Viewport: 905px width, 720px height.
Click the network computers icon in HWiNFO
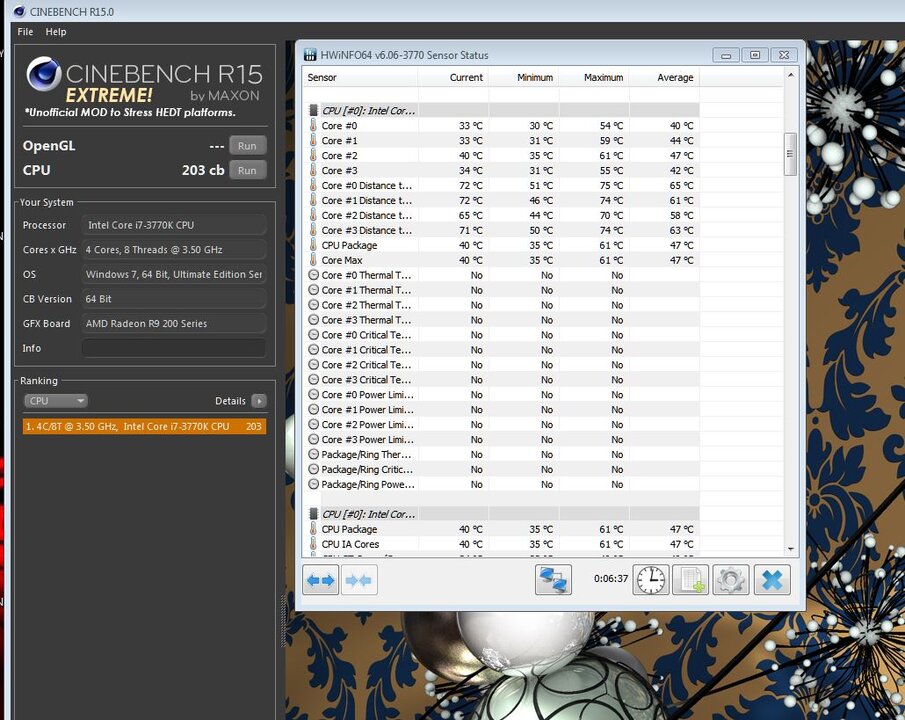pos(553,580)
